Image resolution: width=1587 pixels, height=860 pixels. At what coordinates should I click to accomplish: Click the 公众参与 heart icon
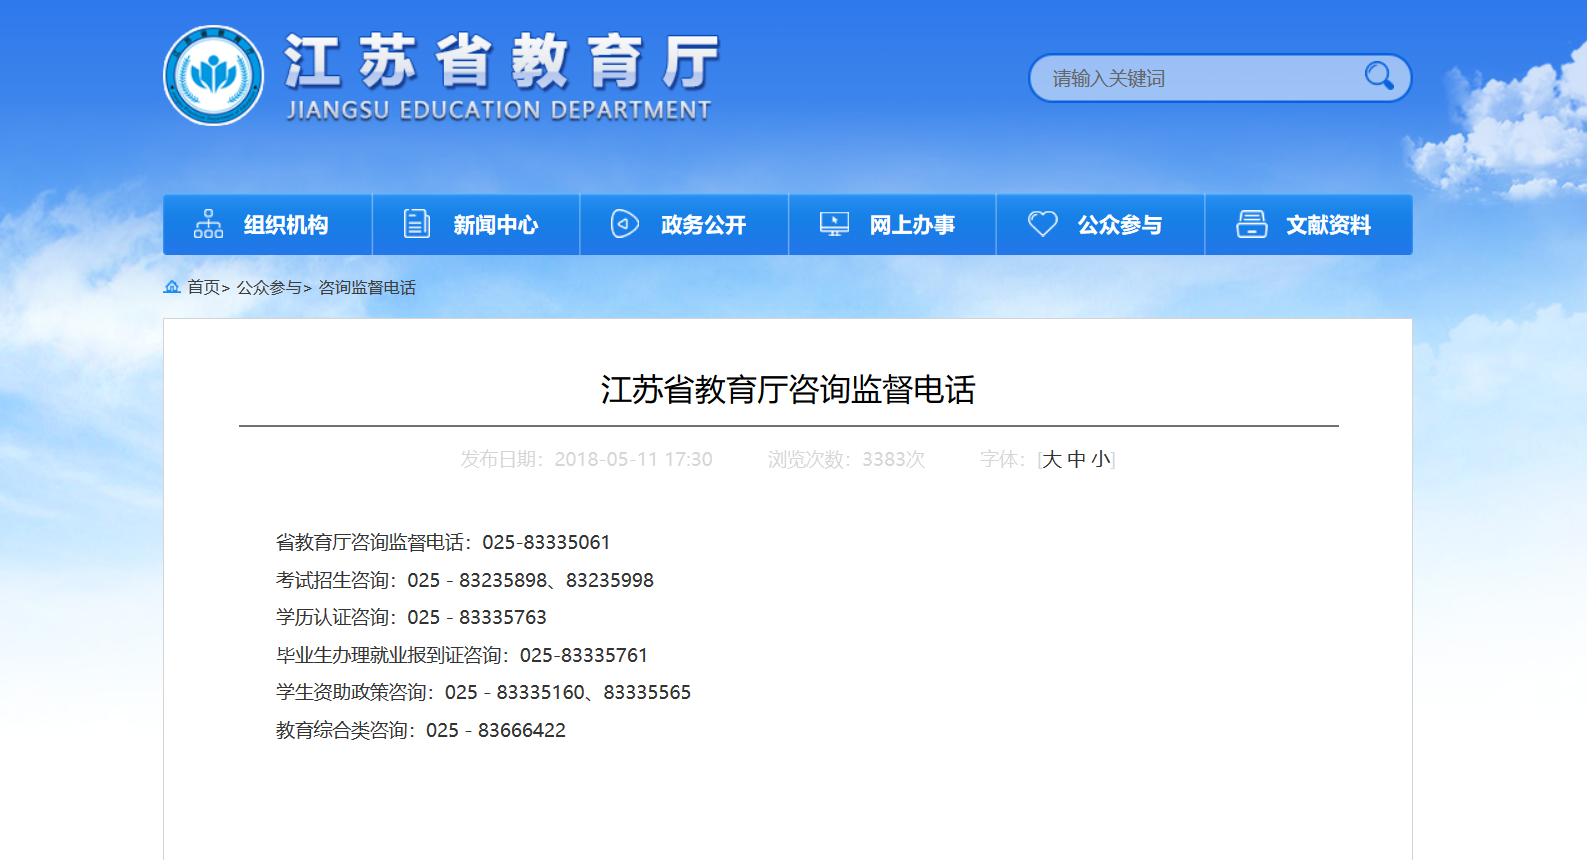[1042, 224]
